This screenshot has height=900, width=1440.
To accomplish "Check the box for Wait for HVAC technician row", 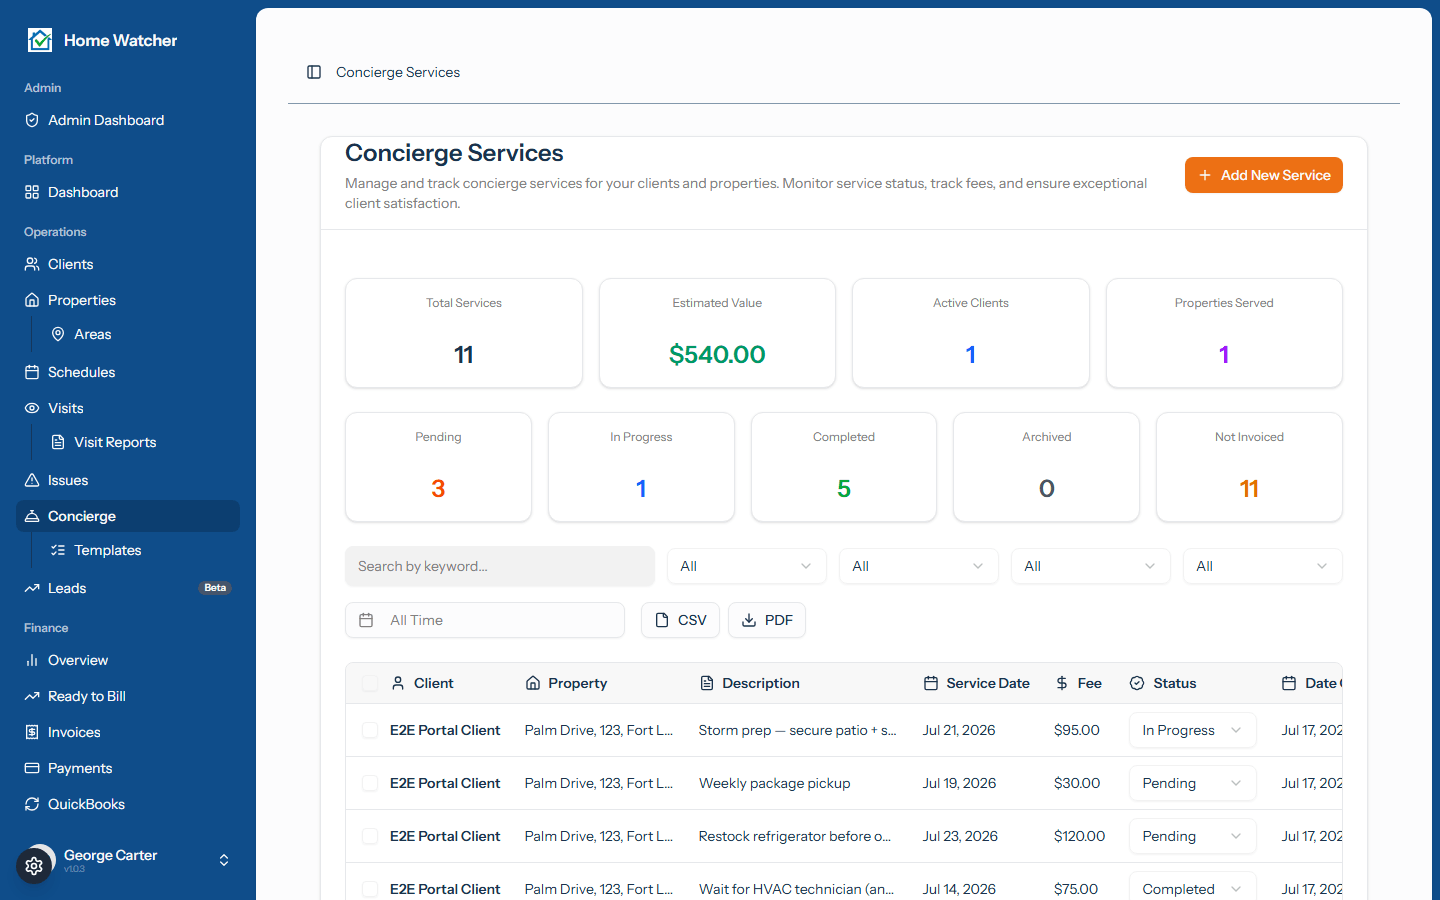I will coord(370,889).
